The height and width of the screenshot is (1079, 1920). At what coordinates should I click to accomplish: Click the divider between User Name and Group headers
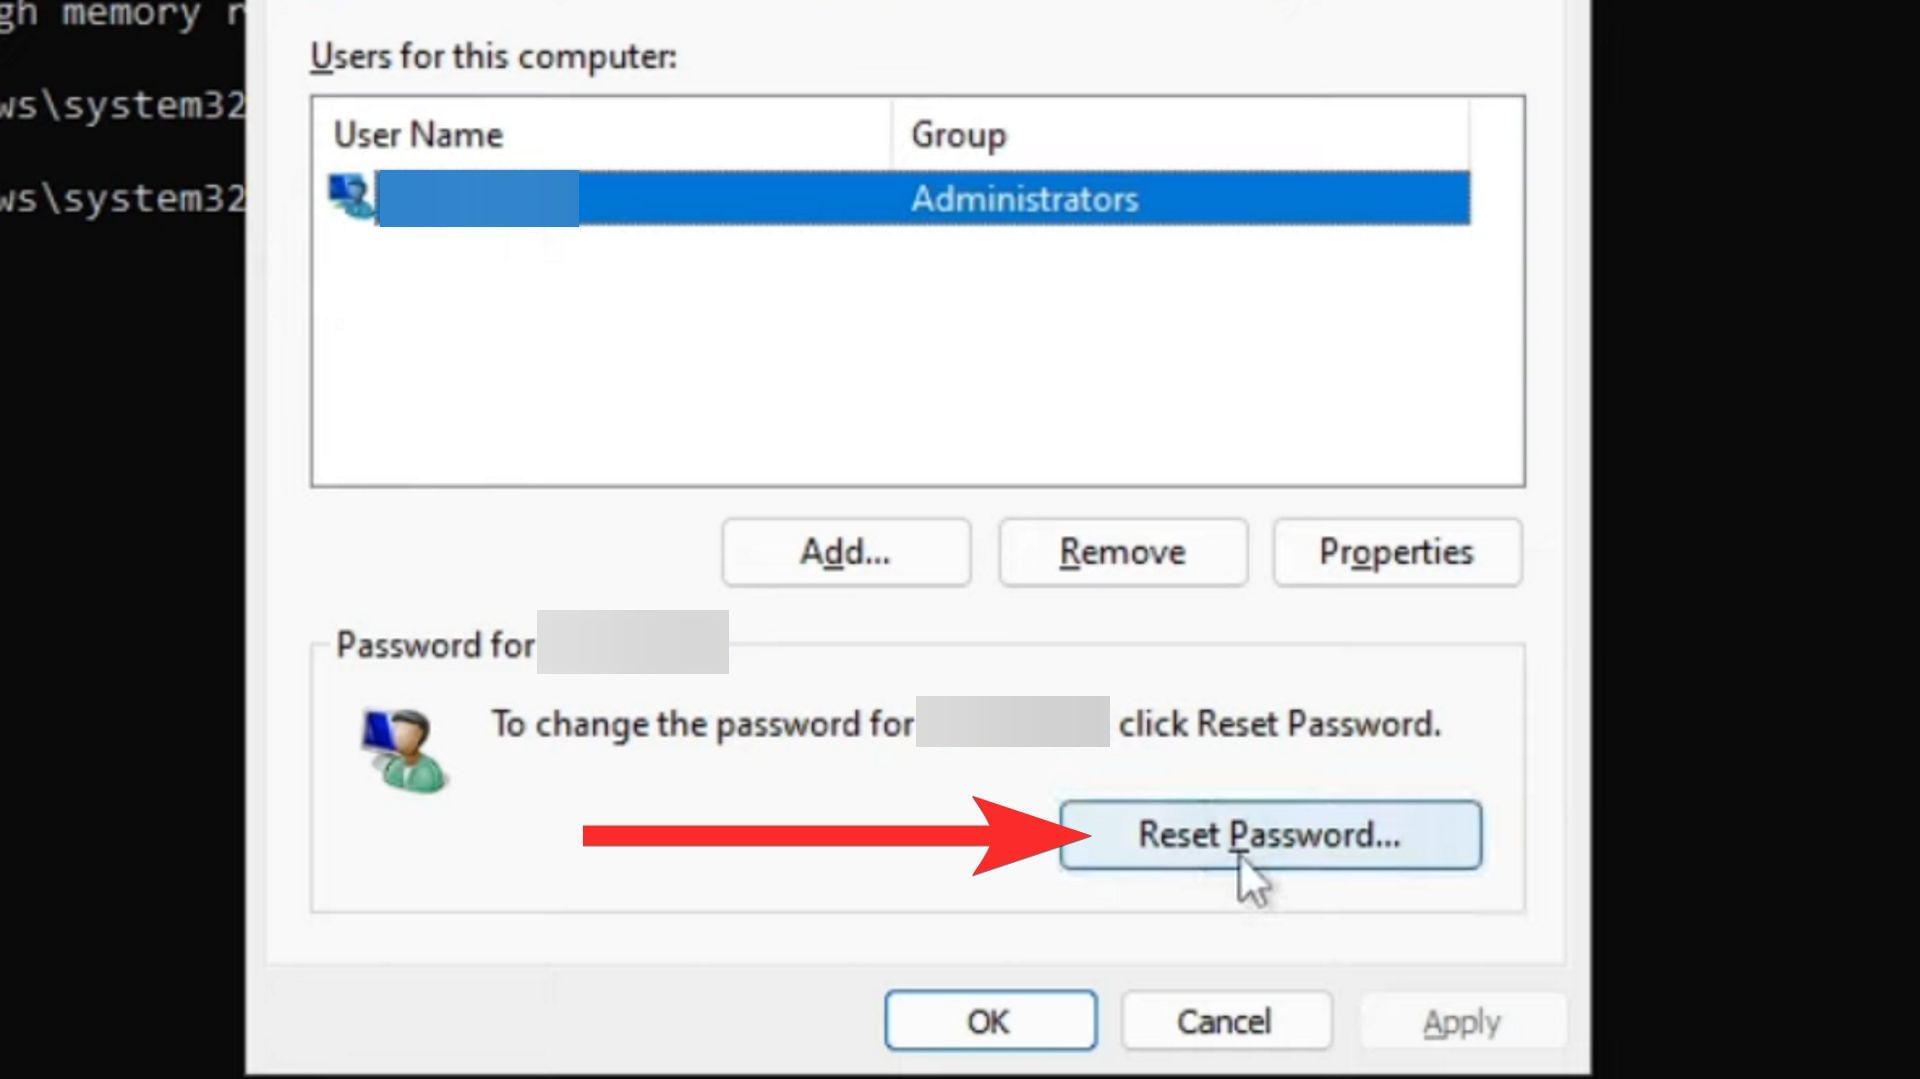click(891, 134)
